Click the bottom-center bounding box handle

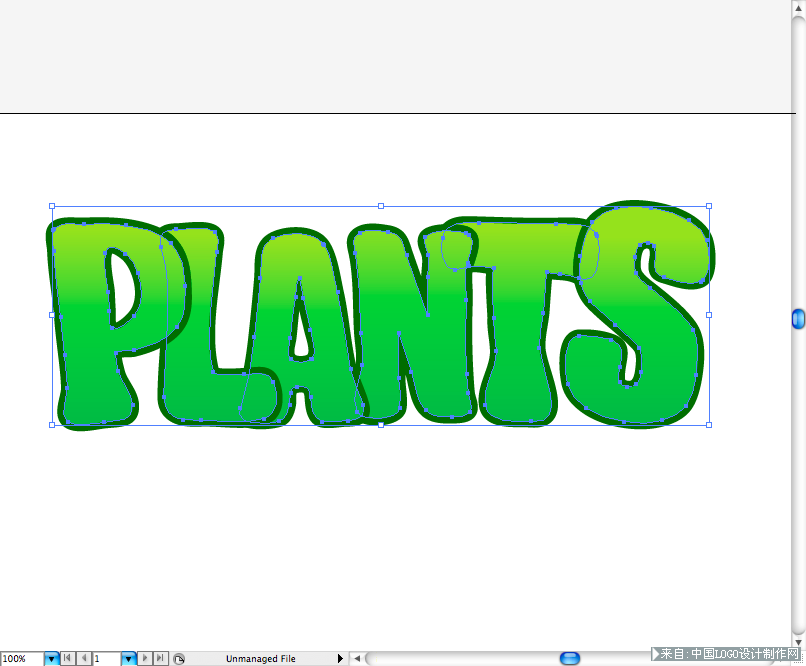[x=381, y=425]
